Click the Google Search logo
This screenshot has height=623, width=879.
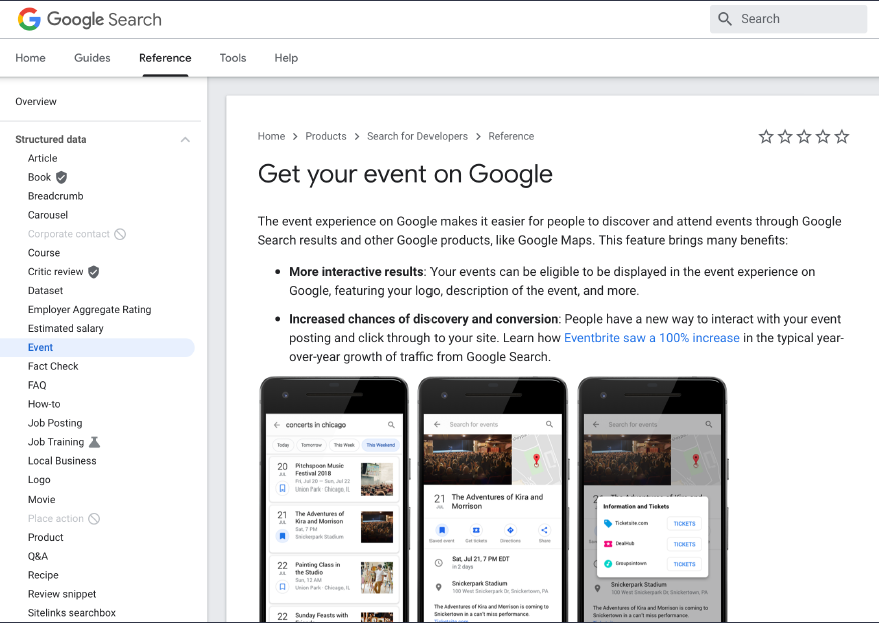(x=90, y=19)
